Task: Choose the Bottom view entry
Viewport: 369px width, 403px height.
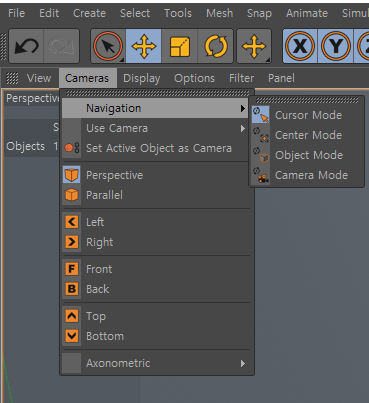Action: [x=105, y=336]
